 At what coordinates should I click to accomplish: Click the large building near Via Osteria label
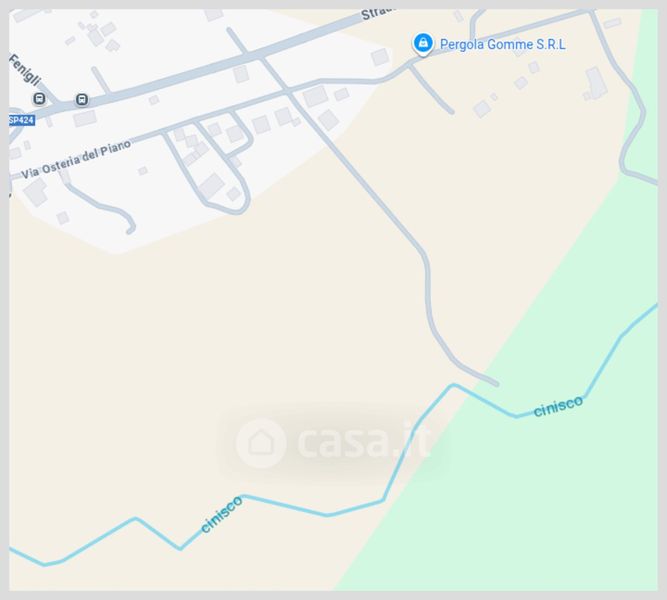pyautogui.click(x=35, y=192)
